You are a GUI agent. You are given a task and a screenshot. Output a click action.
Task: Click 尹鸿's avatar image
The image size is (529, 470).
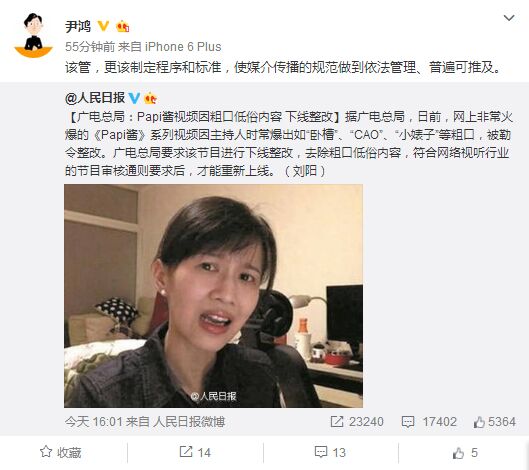click(x=33, y=35)
